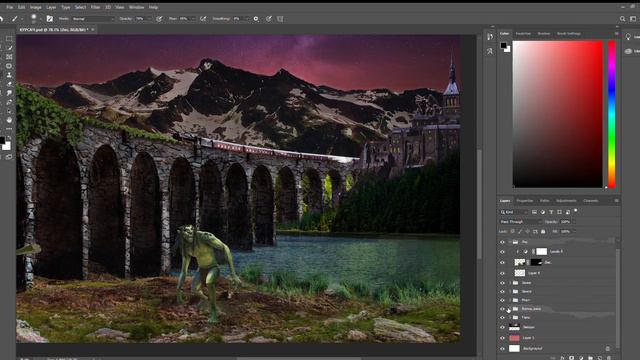This screenshot has width=640, height=360.
Task: Open the Image menu
Action: click(x=36, y=7)
